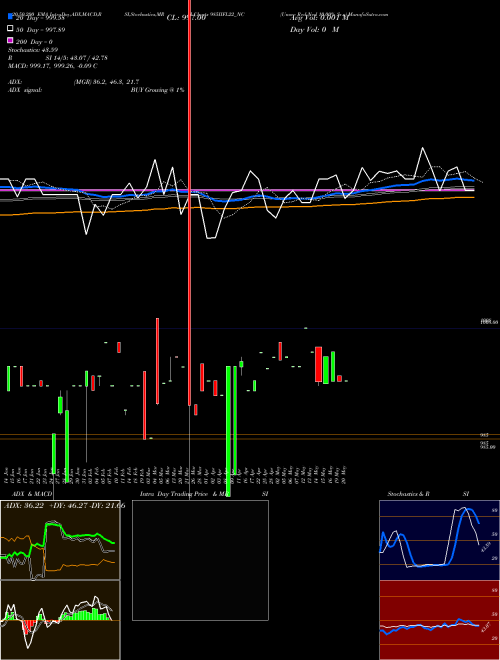Select the '200 Day = 0' label
Image resolution: width=500 pixels, height=660 pixels.
coord(34,42)
